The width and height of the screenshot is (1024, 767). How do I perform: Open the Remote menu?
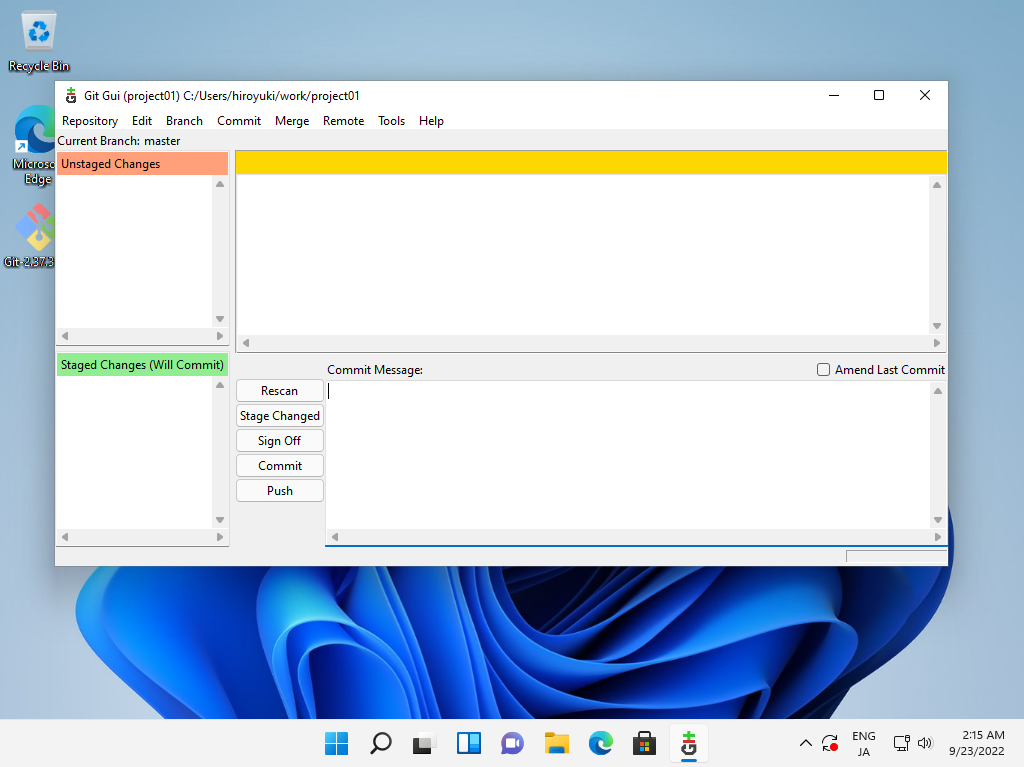pyautogui.click(x=343, y=120)
